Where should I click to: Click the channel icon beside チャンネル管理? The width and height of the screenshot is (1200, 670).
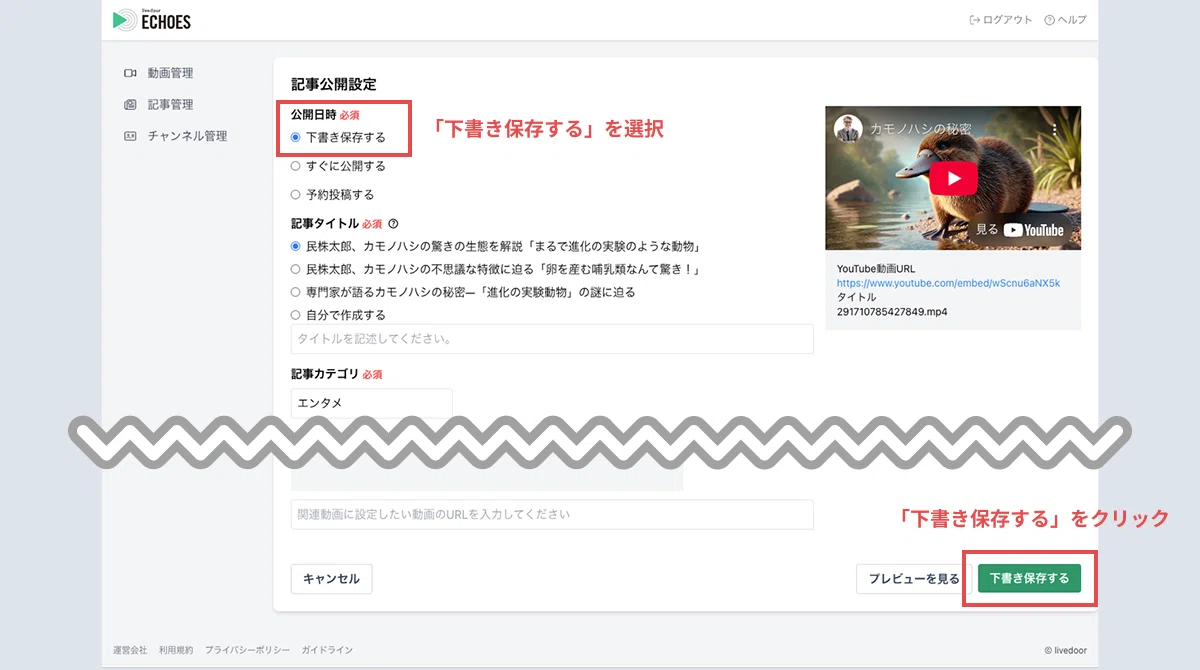point(130,136)
